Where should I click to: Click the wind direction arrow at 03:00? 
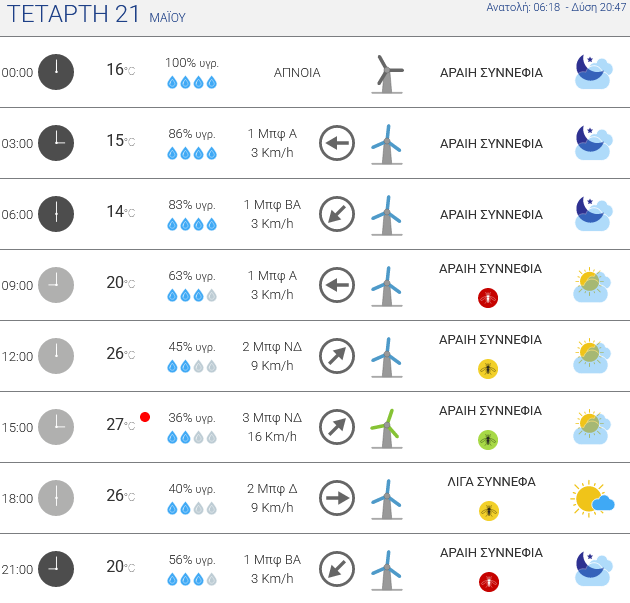[337, 143]
